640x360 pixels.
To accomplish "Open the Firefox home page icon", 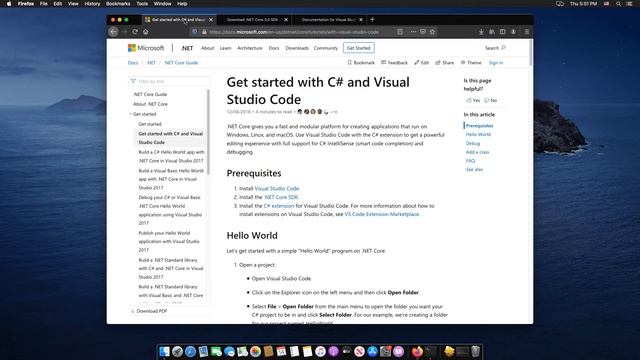I will pyautogui.click(x=146, y=32).
